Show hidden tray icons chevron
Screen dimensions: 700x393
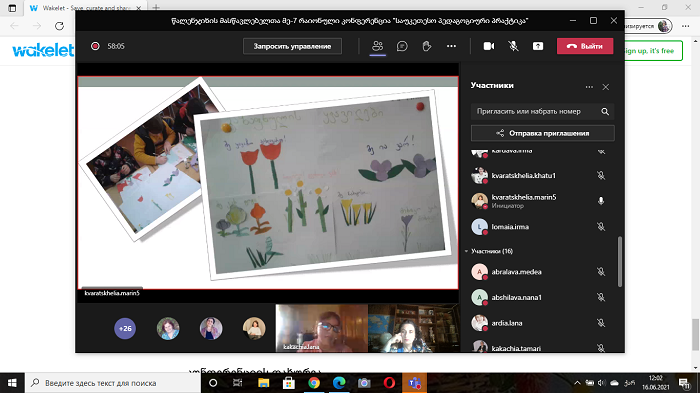(577, 383)
